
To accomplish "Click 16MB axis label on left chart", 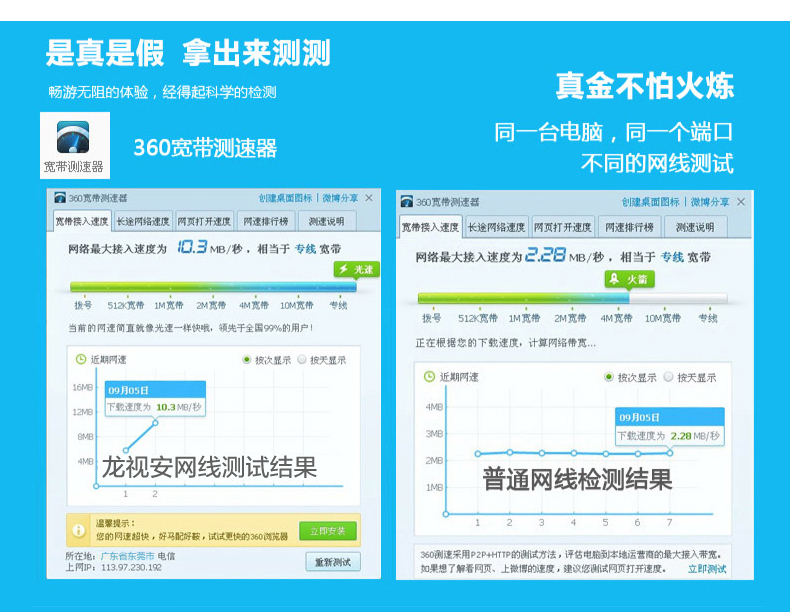I will pyautogui.click(x=83, y=387).
